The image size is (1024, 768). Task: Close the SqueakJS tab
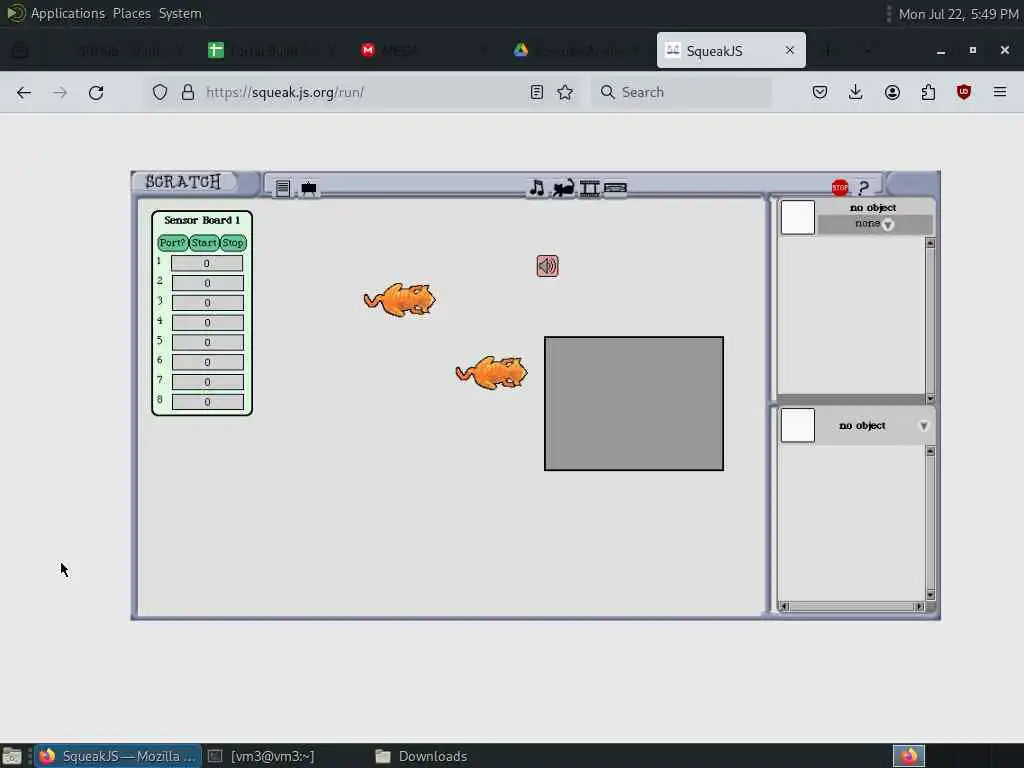click(790, 50)
